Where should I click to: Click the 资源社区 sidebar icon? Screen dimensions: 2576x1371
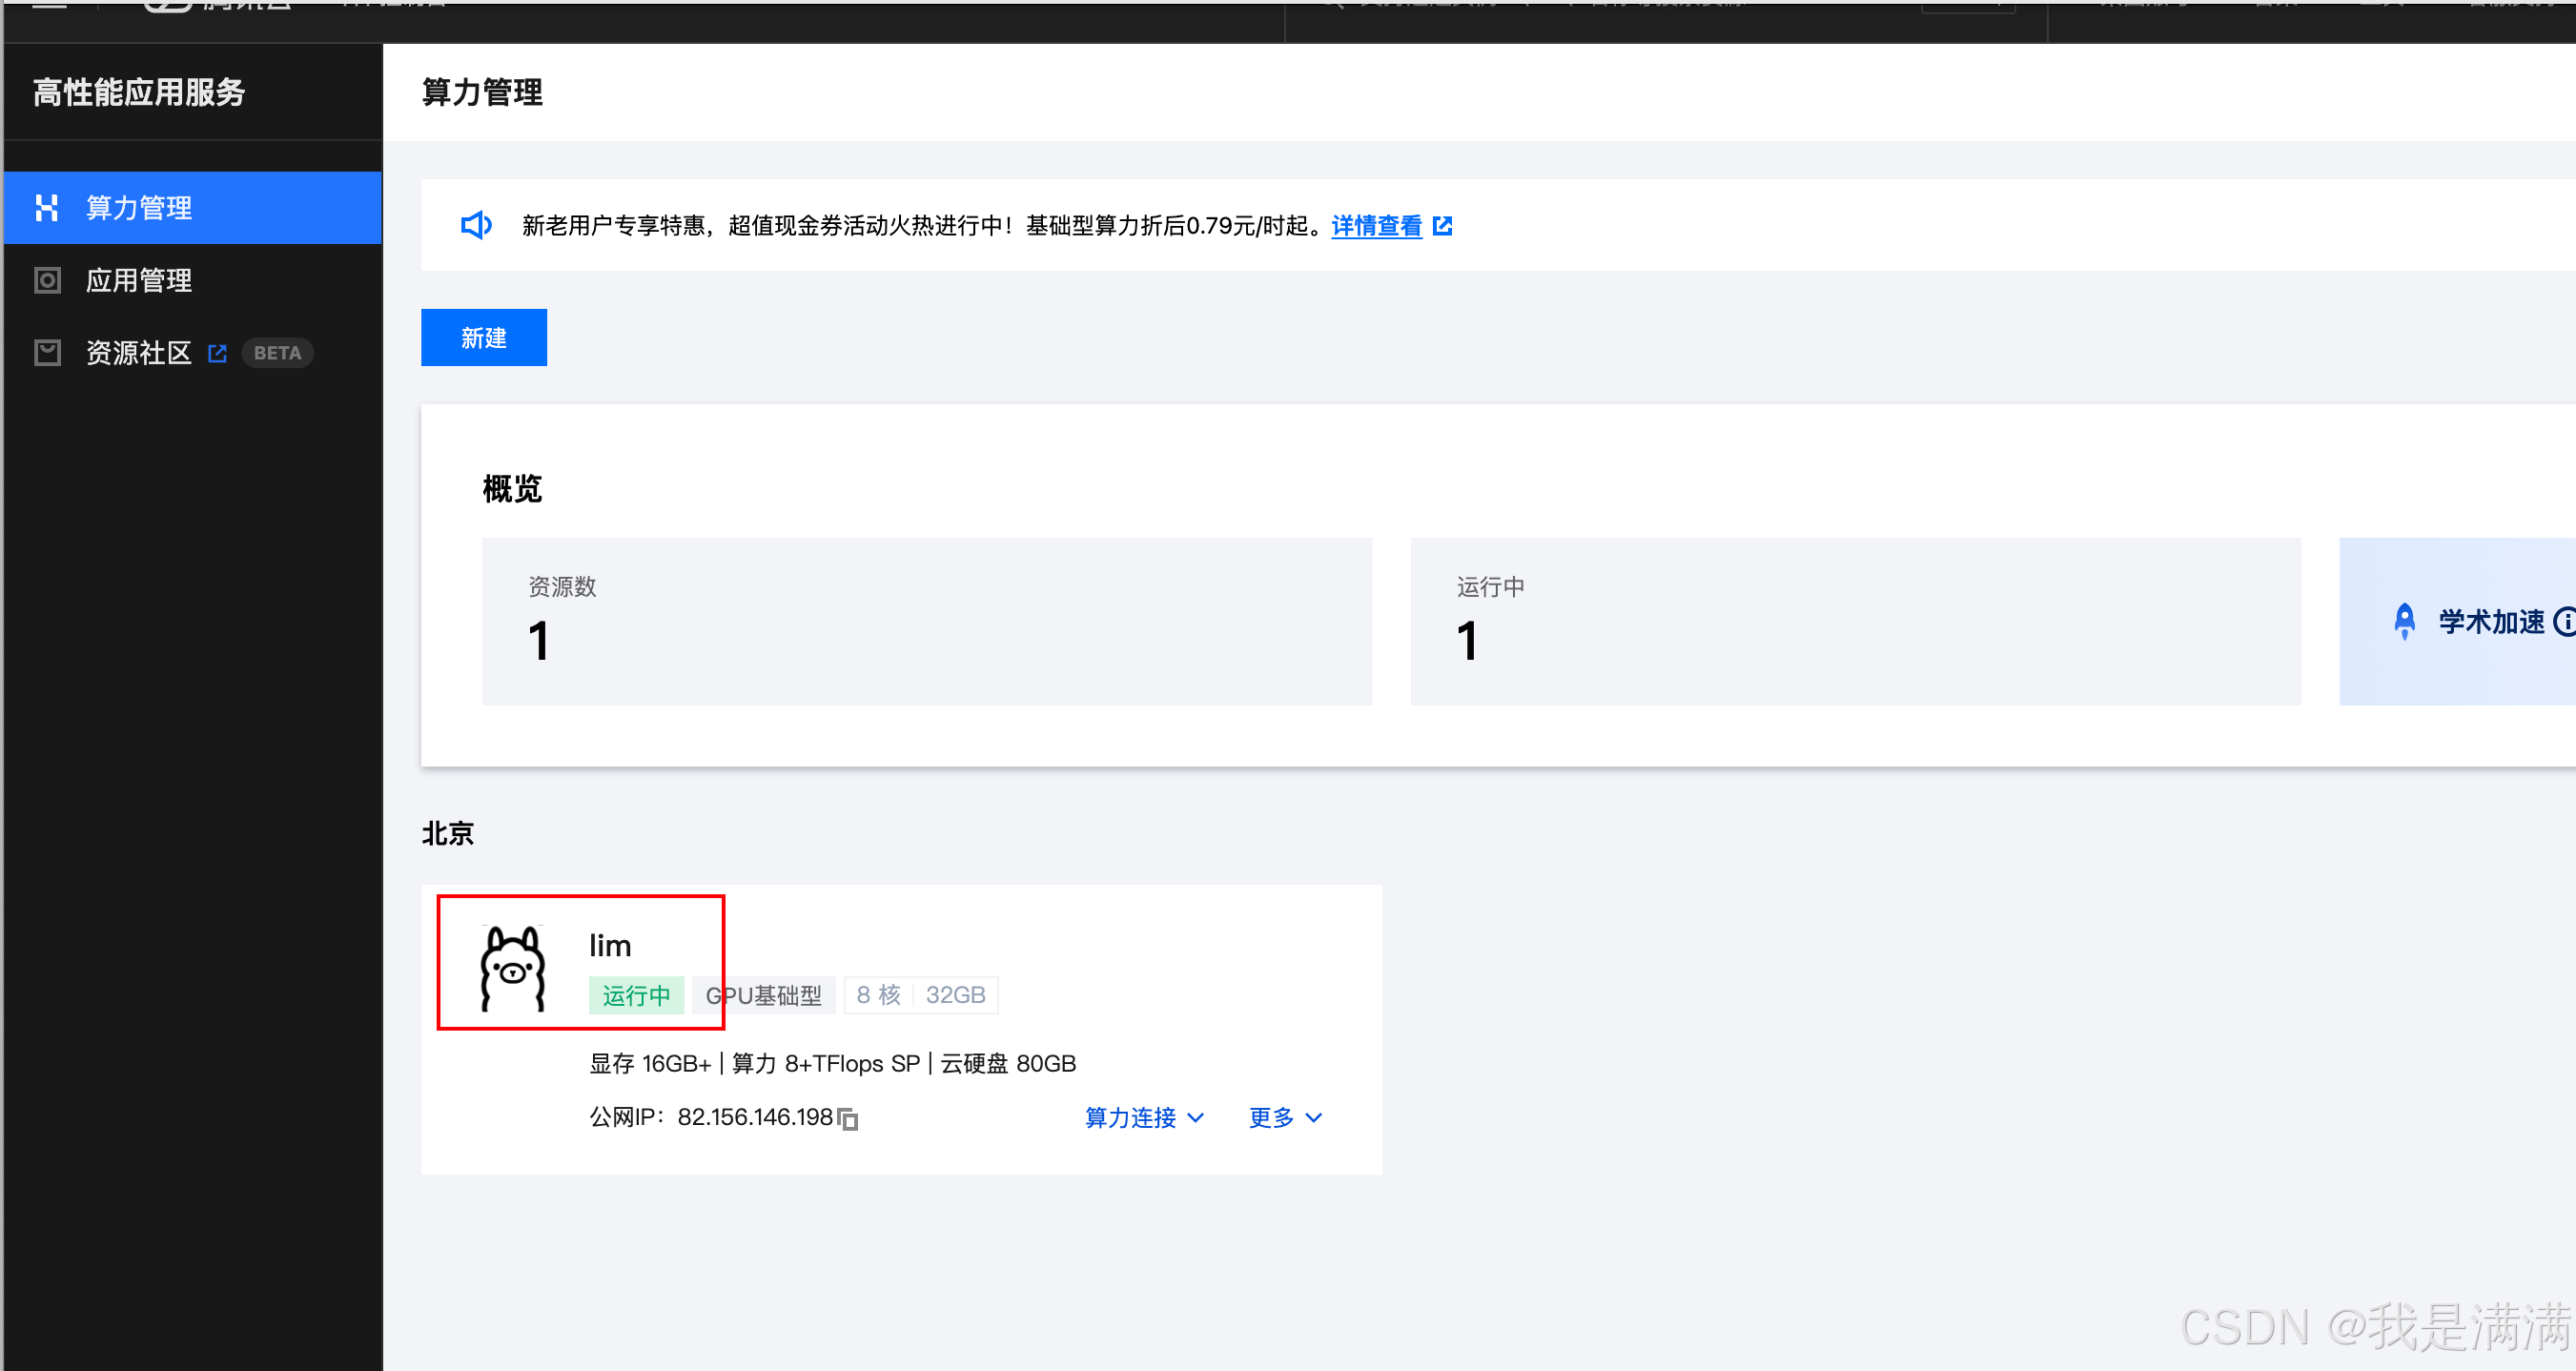pos(46,353)
